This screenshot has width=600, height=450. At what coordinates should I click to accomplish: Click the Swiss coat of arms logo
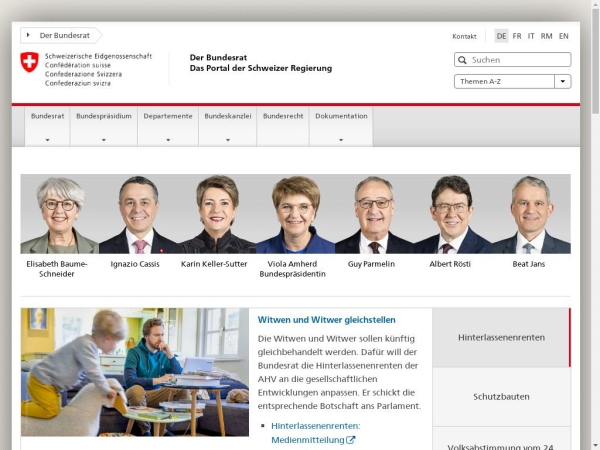click(29, 62)
